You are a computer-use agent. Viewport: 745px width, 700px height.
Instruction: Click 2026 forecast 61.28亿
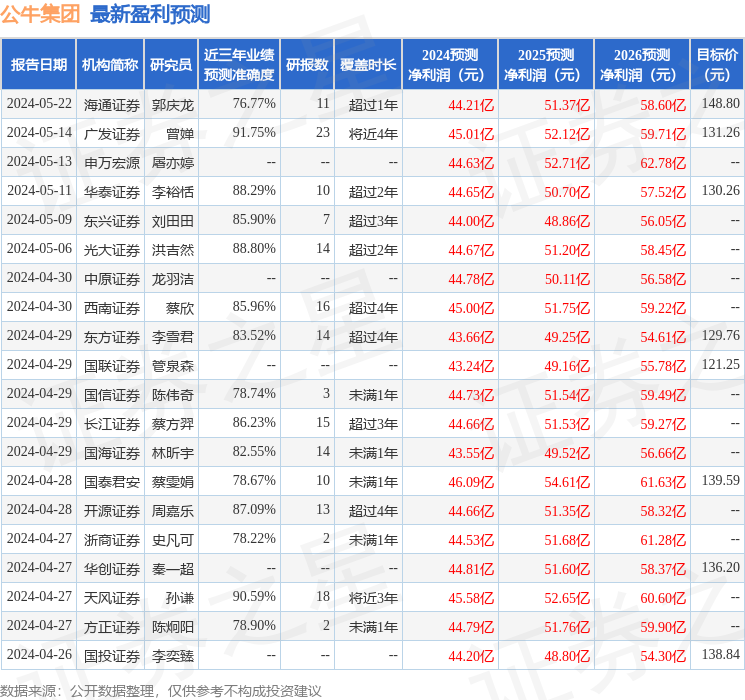coord(663,540)
